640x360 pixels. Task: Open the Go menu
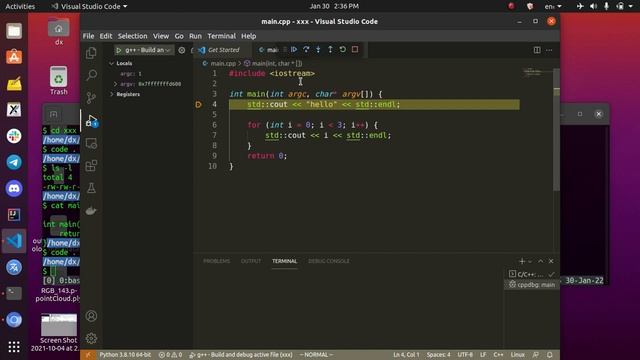[x=179, y=36]
